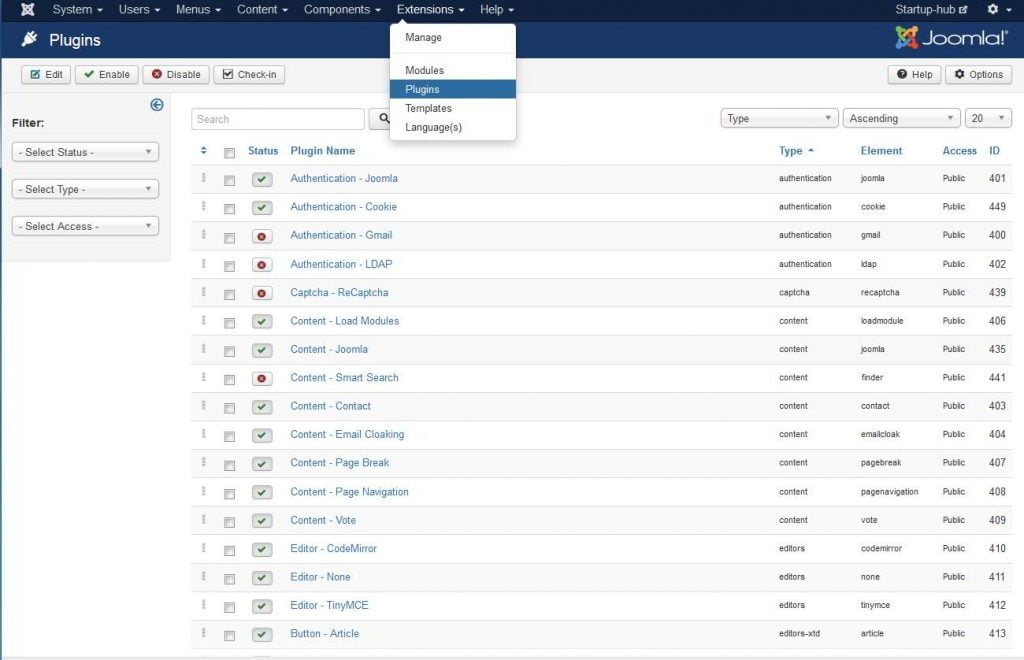Viewport: 1024px width, 660px height.
Task: Open the Components menu in the top bar
Action: coord(342,10)
